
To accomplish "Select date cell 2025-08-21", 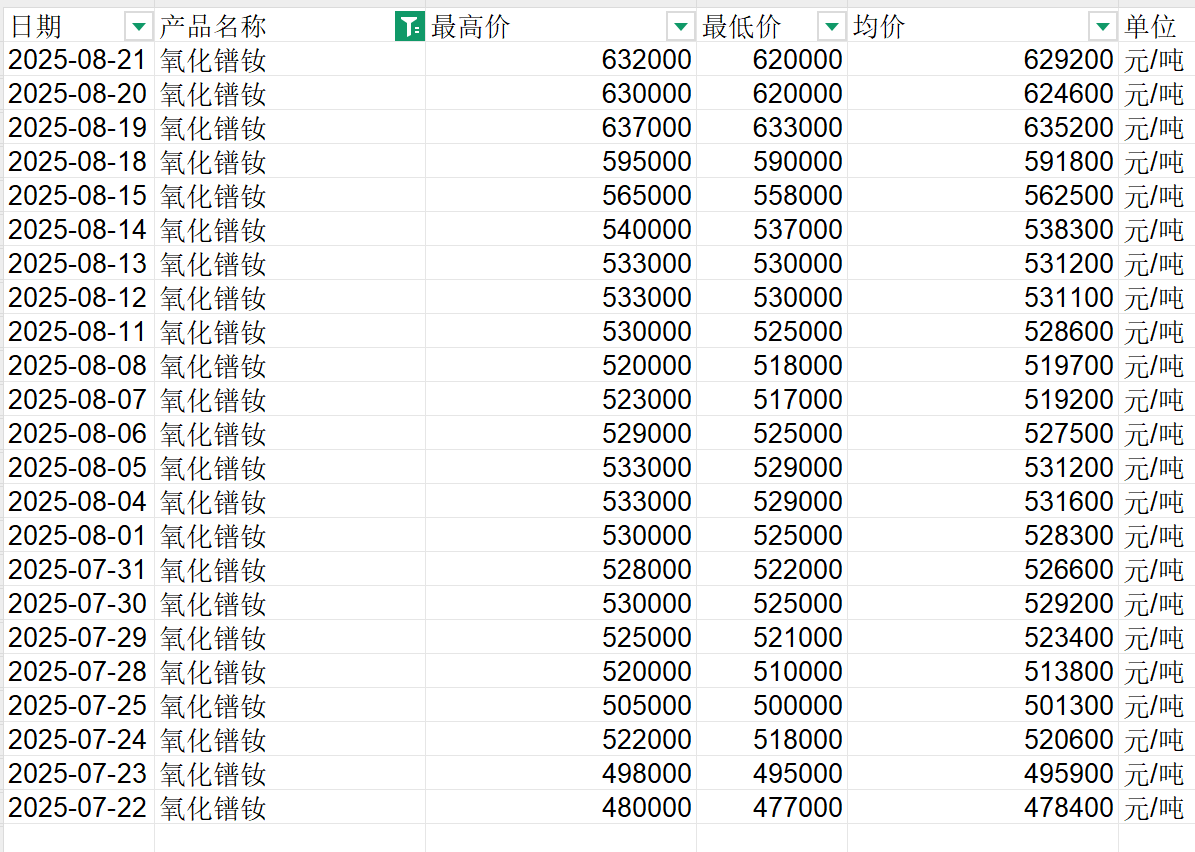I will pos(78,59).
